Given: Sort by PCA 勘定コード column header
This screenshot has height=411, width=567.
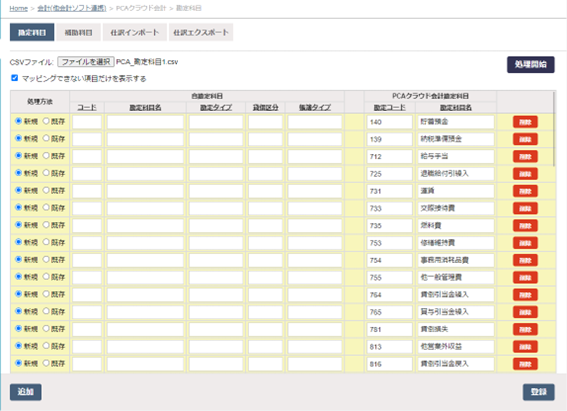Looking at the screenshot, I should point(389,108).
